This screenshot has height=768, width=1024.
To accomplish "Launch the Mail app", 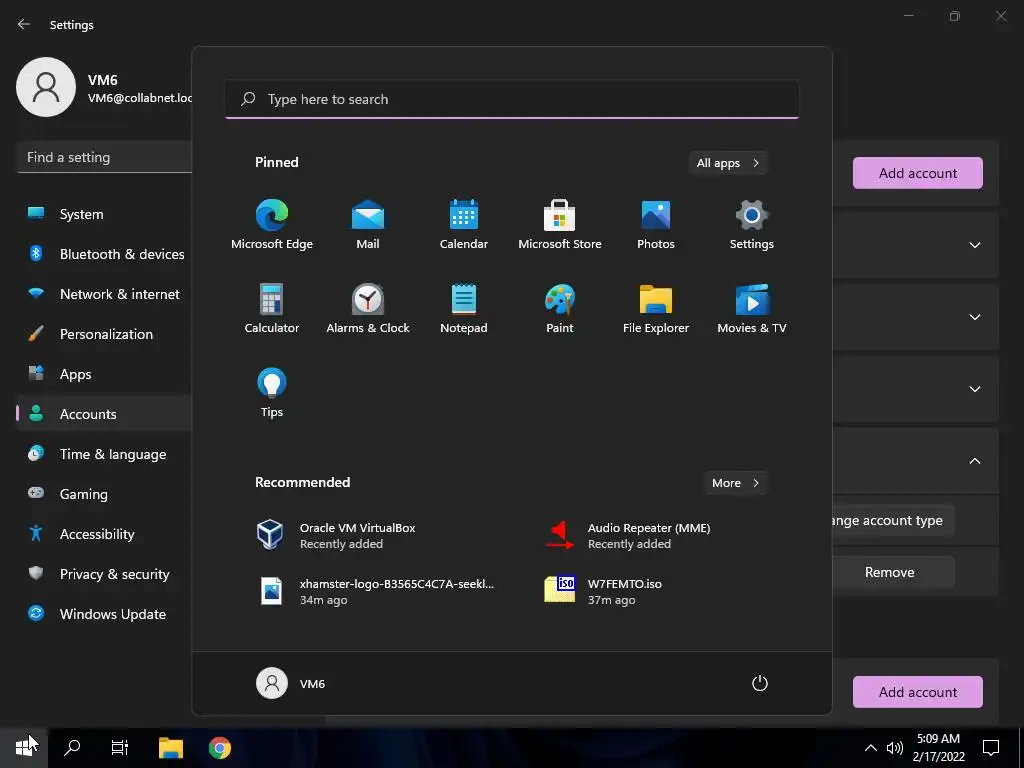I will click(368, 224).
